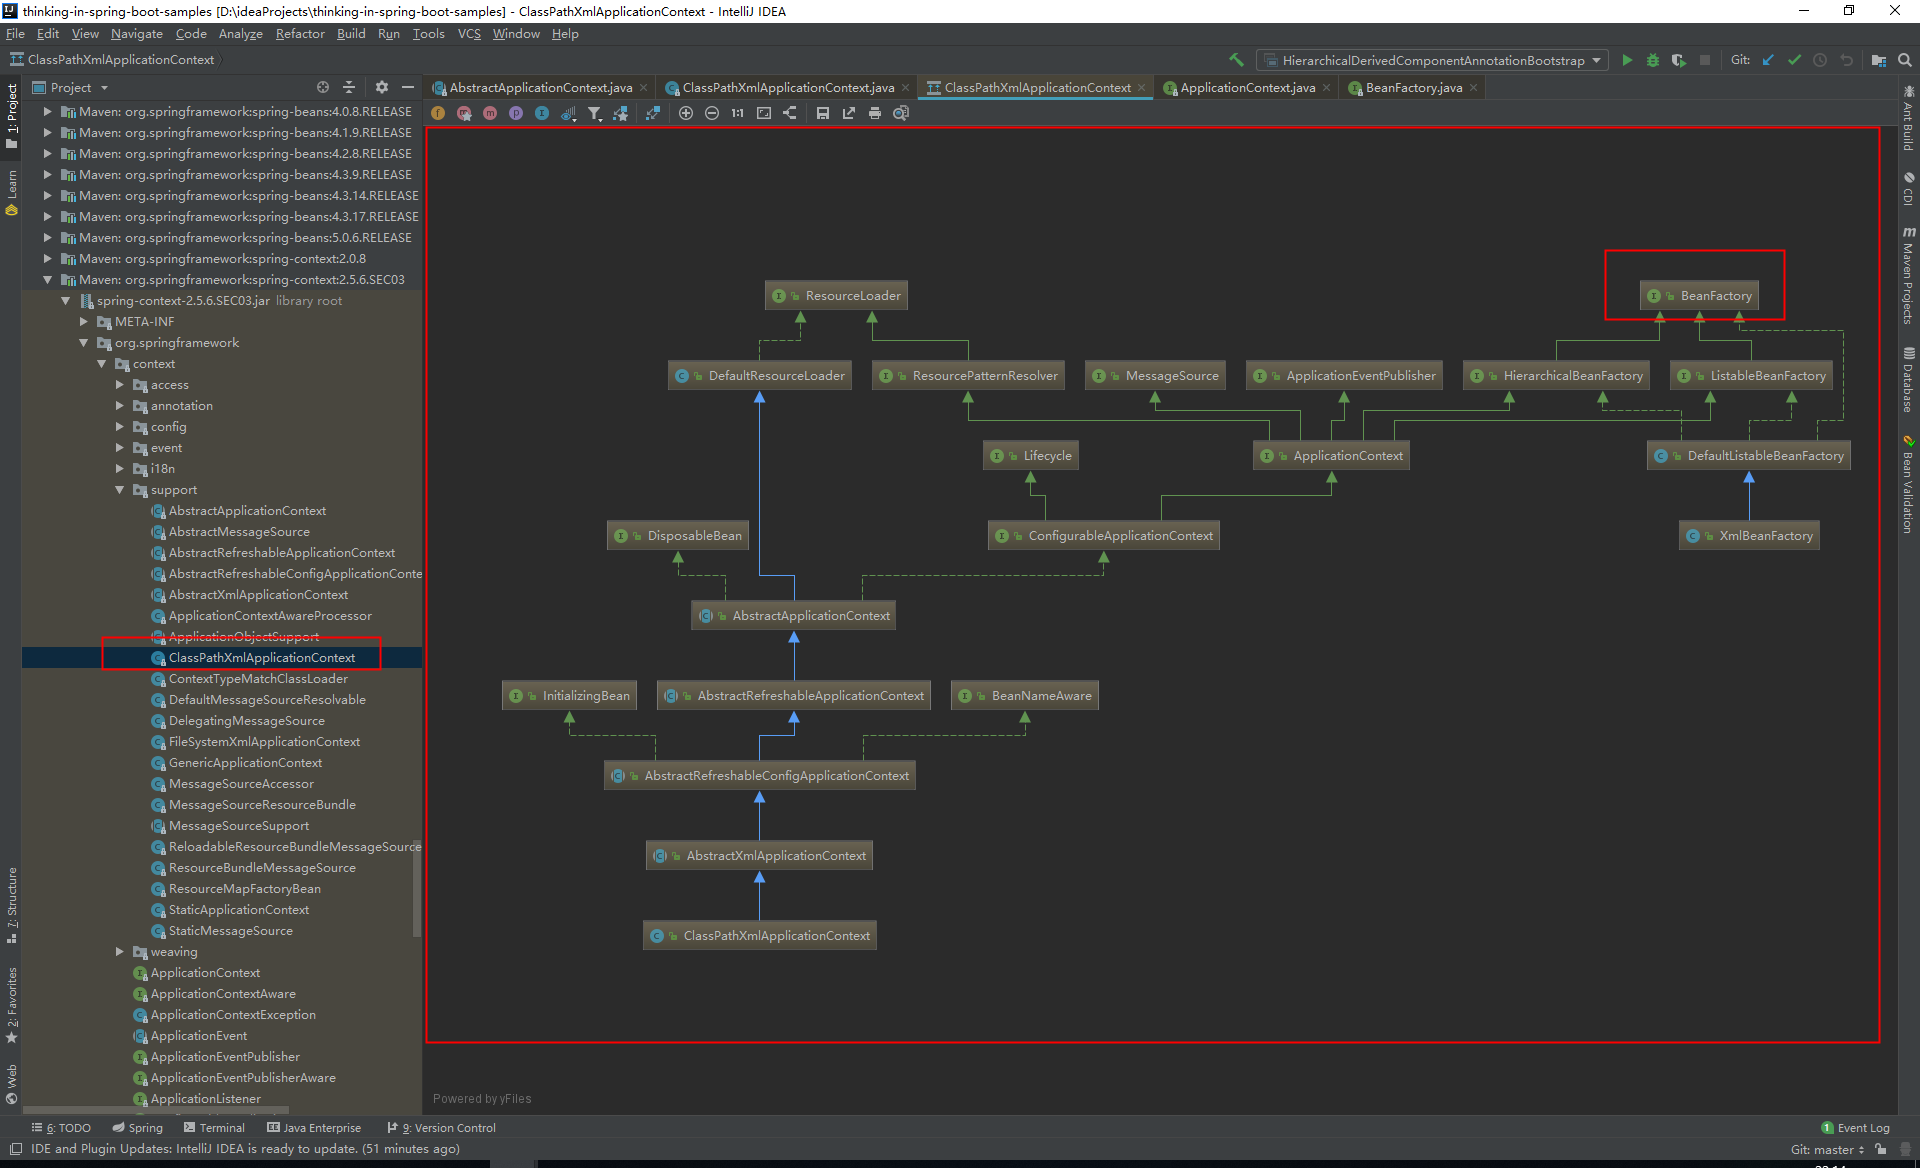The image size is (1920, 1168).
Task: Click the Apply Current Layout icon
Action: click(790, 113)
